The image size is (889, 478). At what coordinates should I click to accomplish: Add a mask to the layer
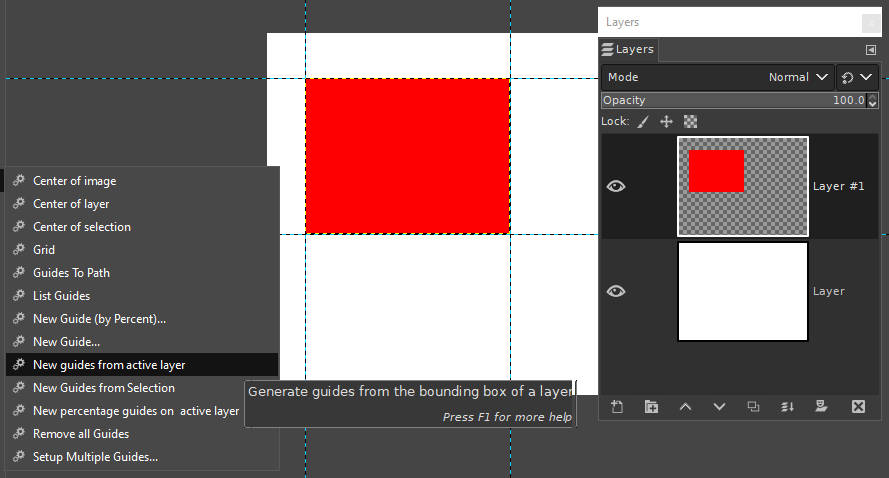(x=821, y=407)
